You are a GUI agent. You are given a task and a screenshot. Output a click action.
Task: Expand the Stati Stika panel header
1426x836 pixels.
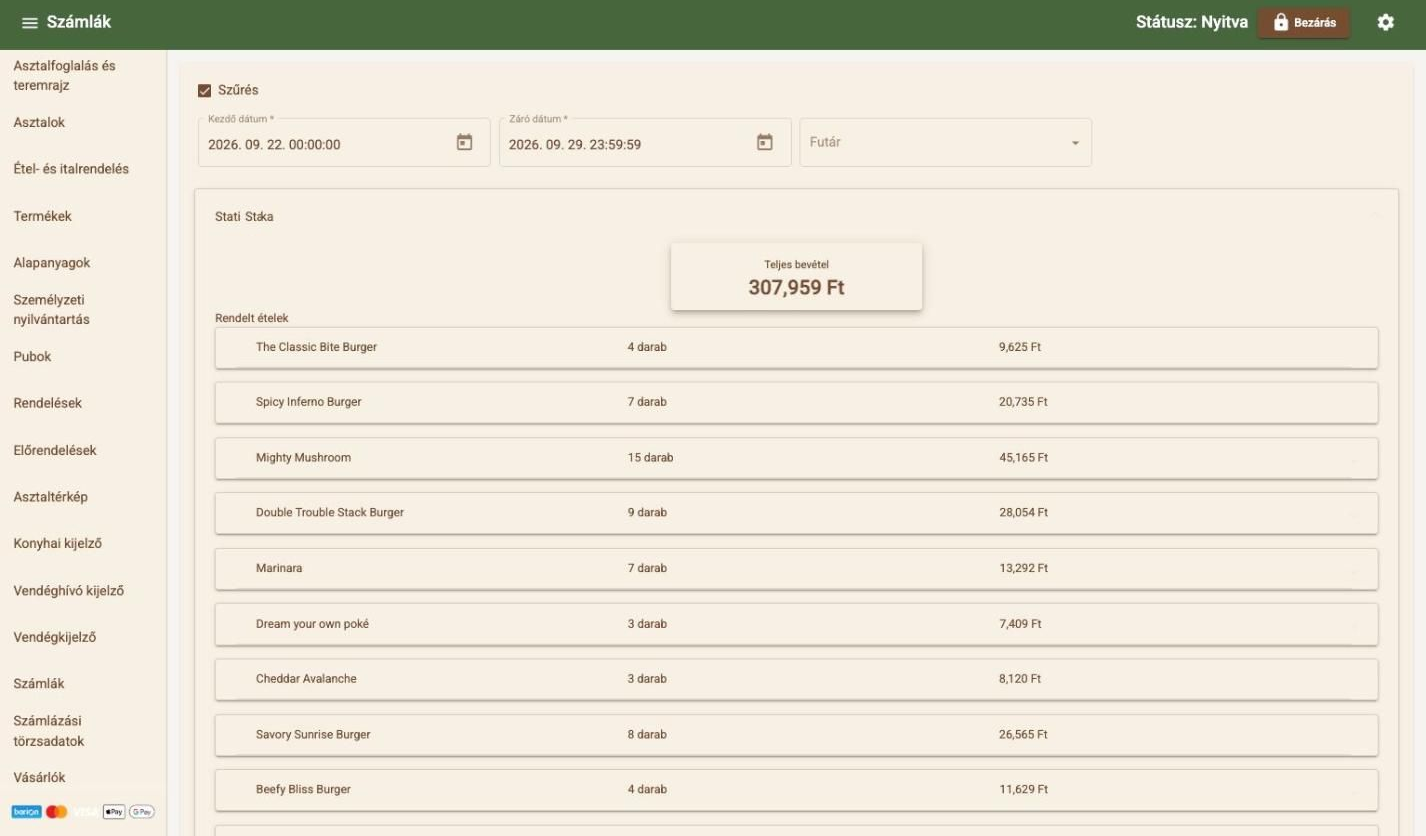click(796, 216)
